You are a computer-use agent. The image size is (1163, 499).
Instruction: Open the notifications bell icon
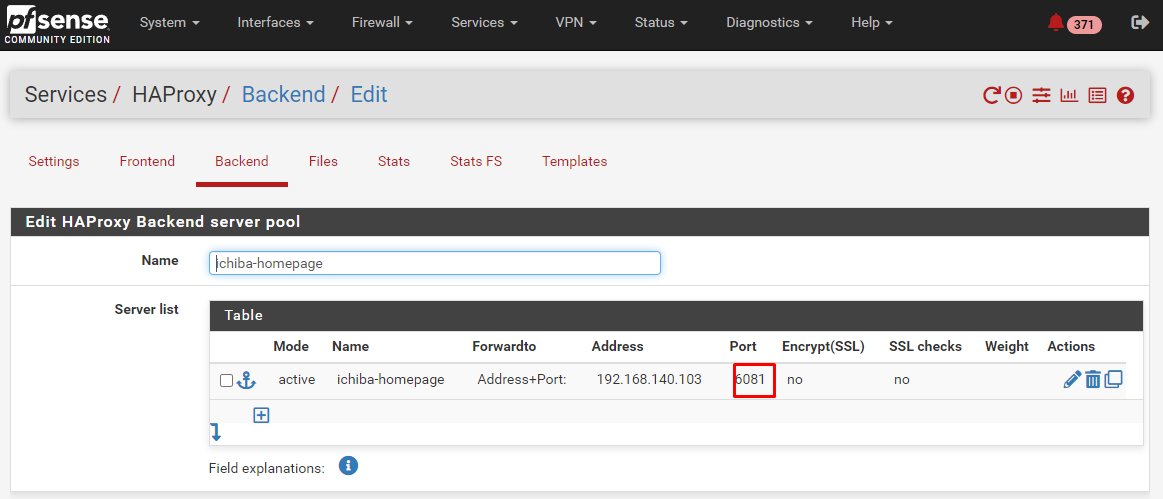click(x=1055, y=23)
